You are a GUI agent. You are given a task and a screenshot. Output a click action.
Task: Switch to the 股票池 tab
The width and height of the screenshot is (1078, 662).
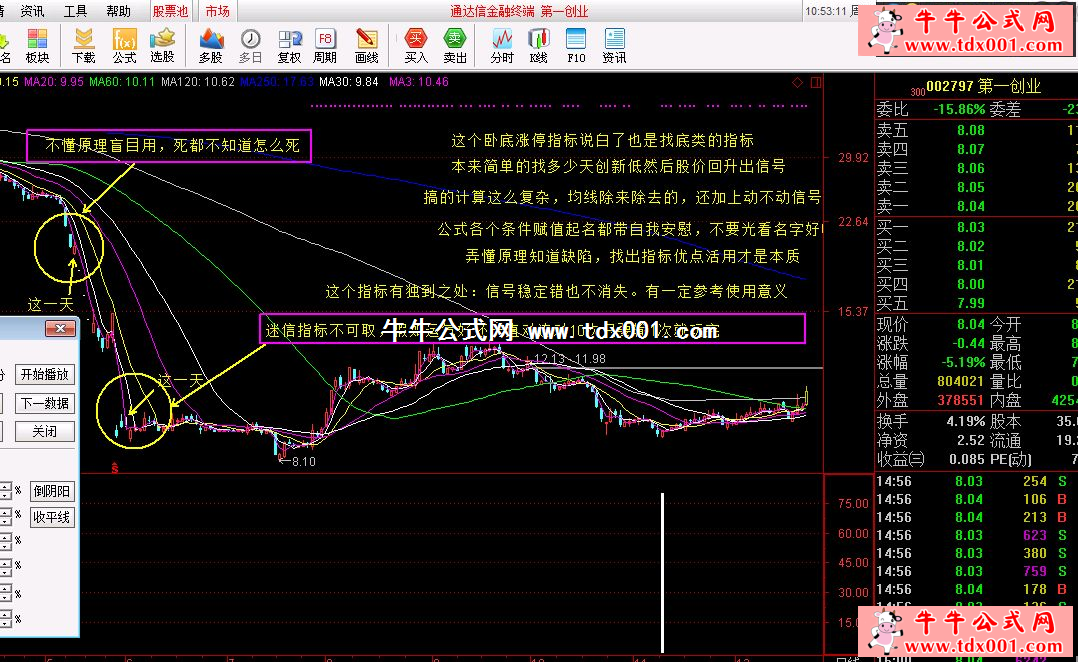170,11
